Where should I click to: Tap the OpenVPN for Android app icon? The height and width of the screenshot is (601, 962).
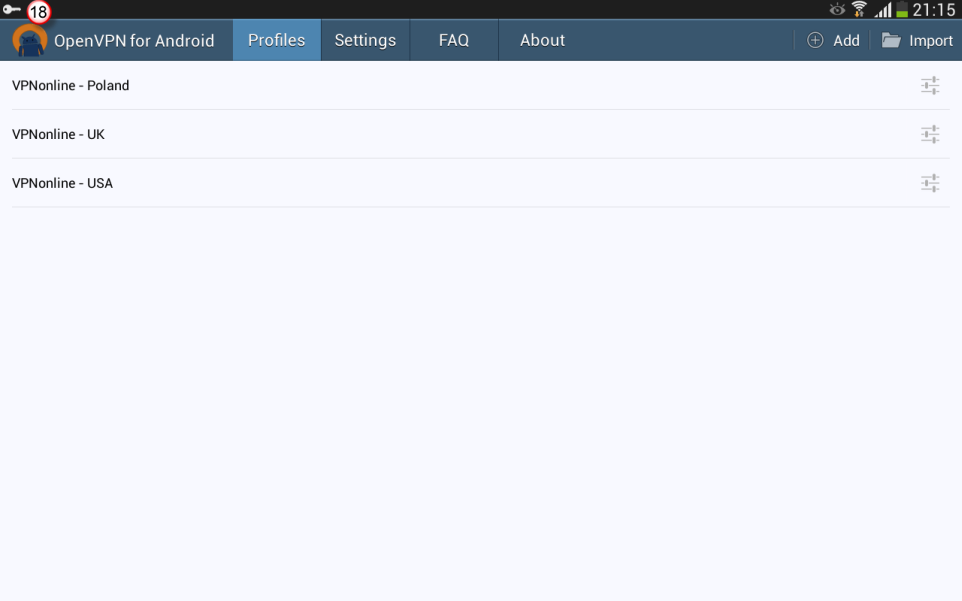pyautogui.click(x=29, y=40)
